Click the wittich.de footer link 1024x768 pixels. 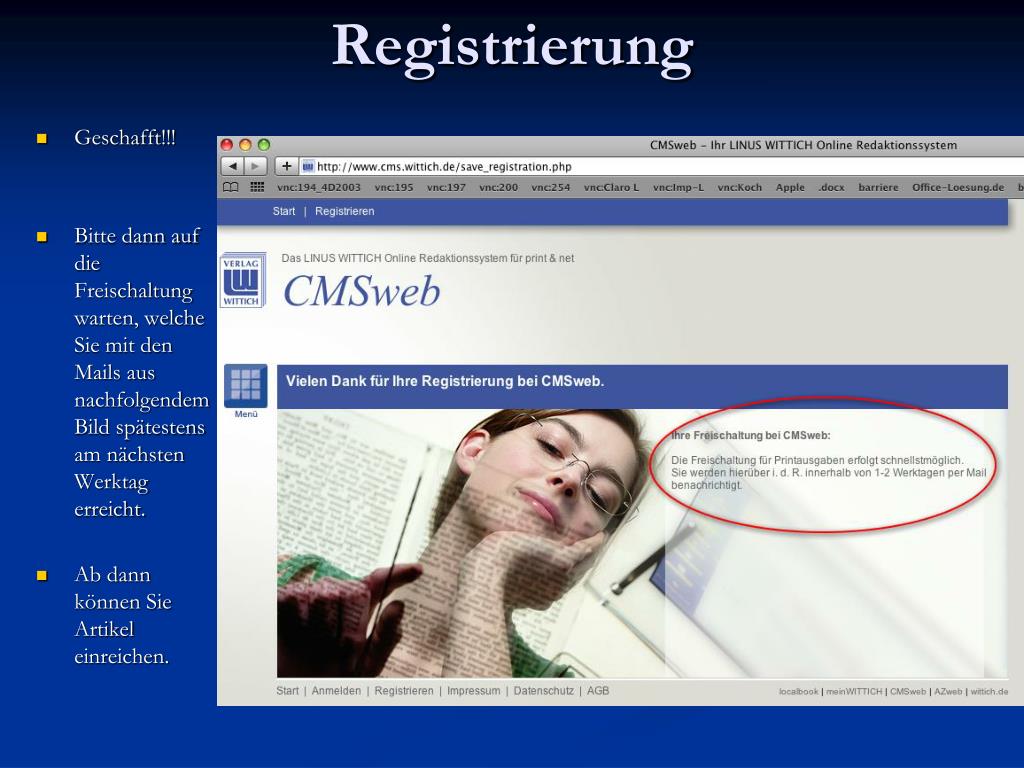pyautogui.click(x=989, y=692)
